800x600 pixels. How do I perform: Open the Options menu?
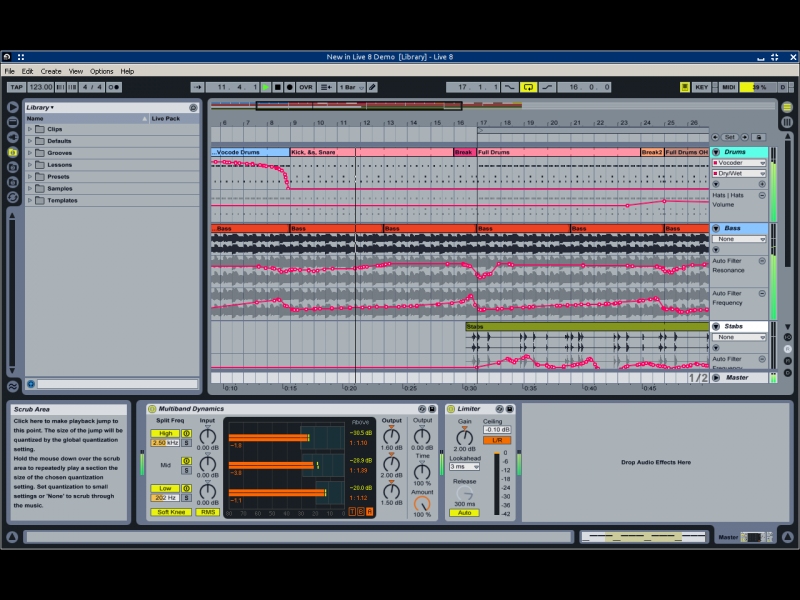click(101, 71)
